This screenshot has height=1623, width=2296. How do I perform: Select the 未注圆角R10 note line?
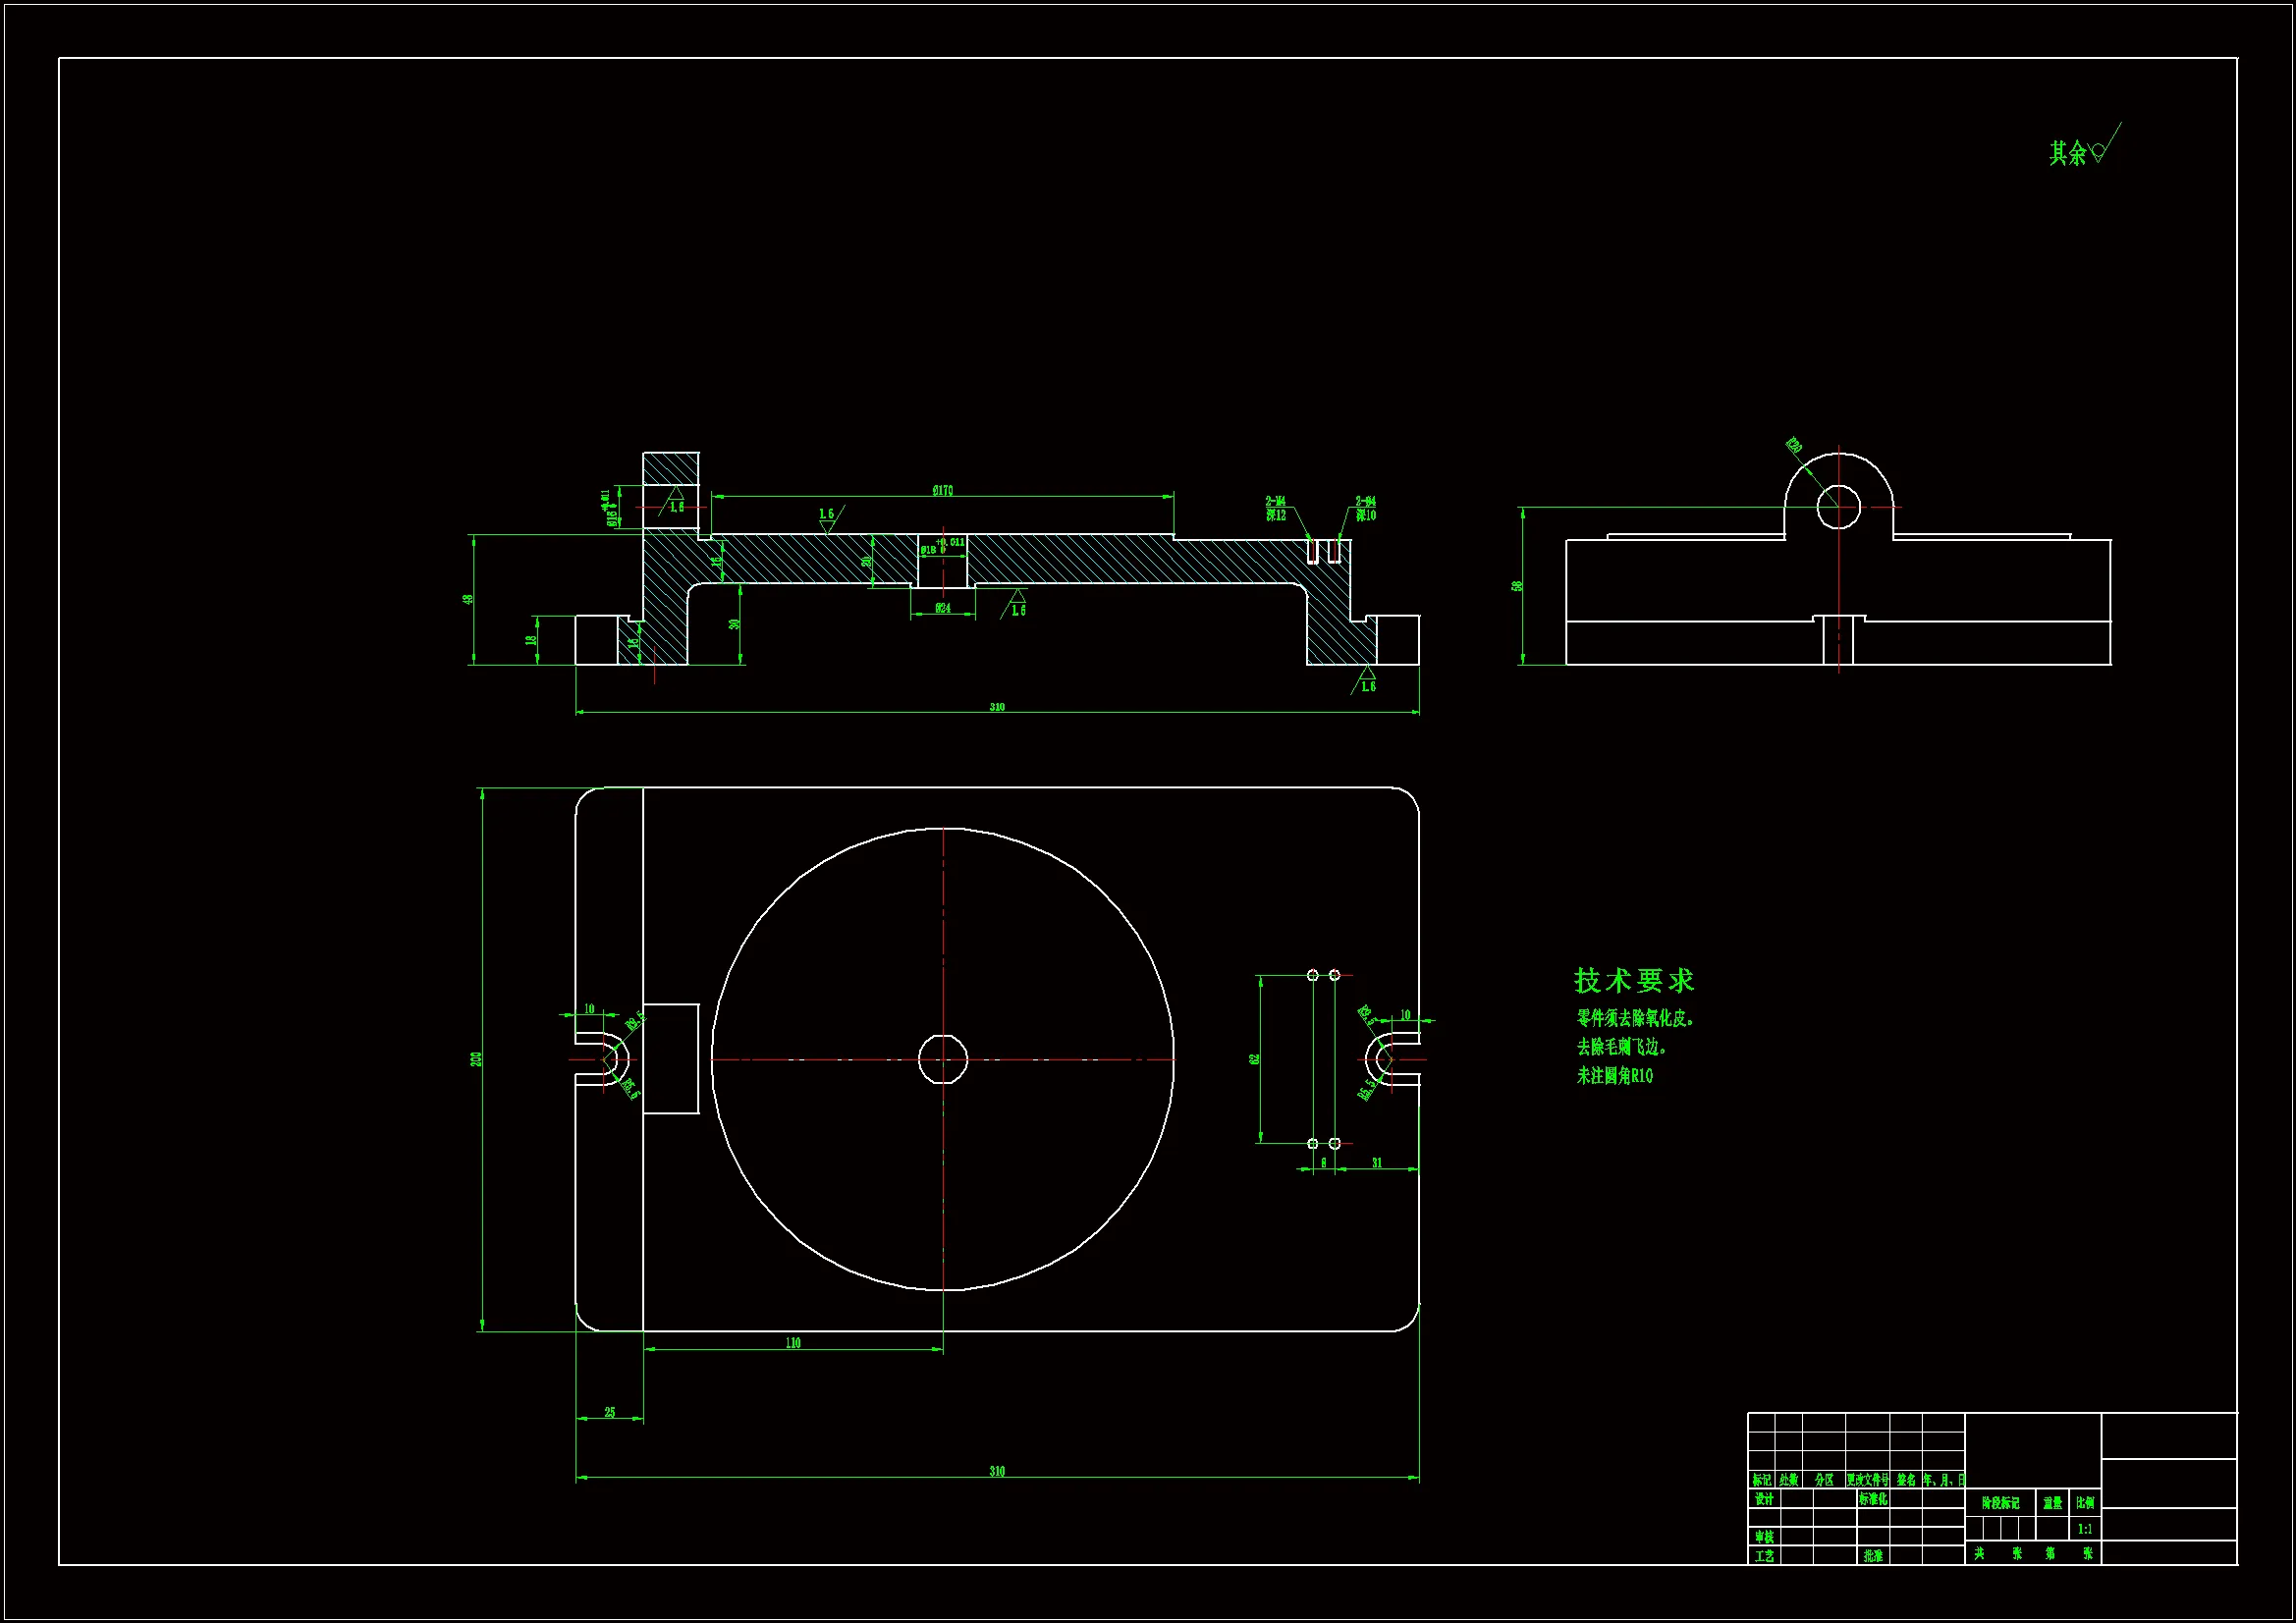point(1615,1076)
